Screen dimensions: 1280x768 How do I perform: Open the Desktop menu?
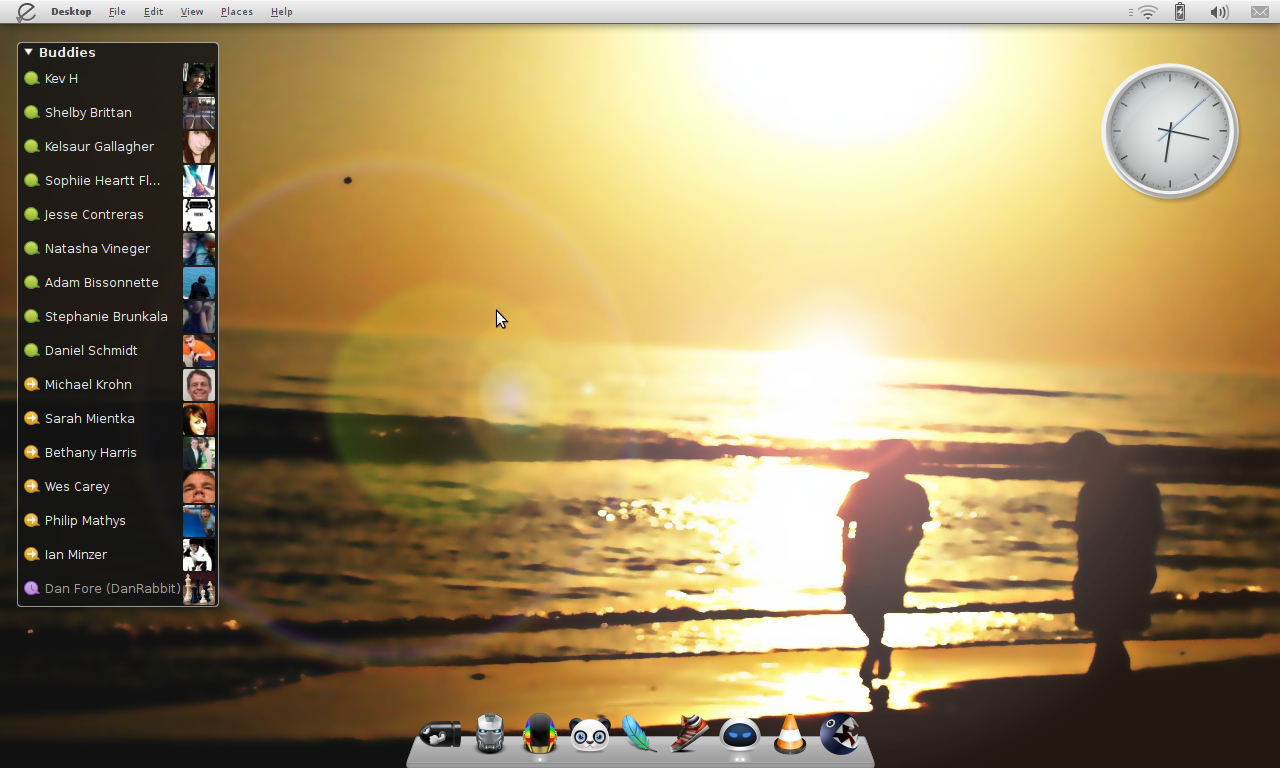tap(71, 12)
